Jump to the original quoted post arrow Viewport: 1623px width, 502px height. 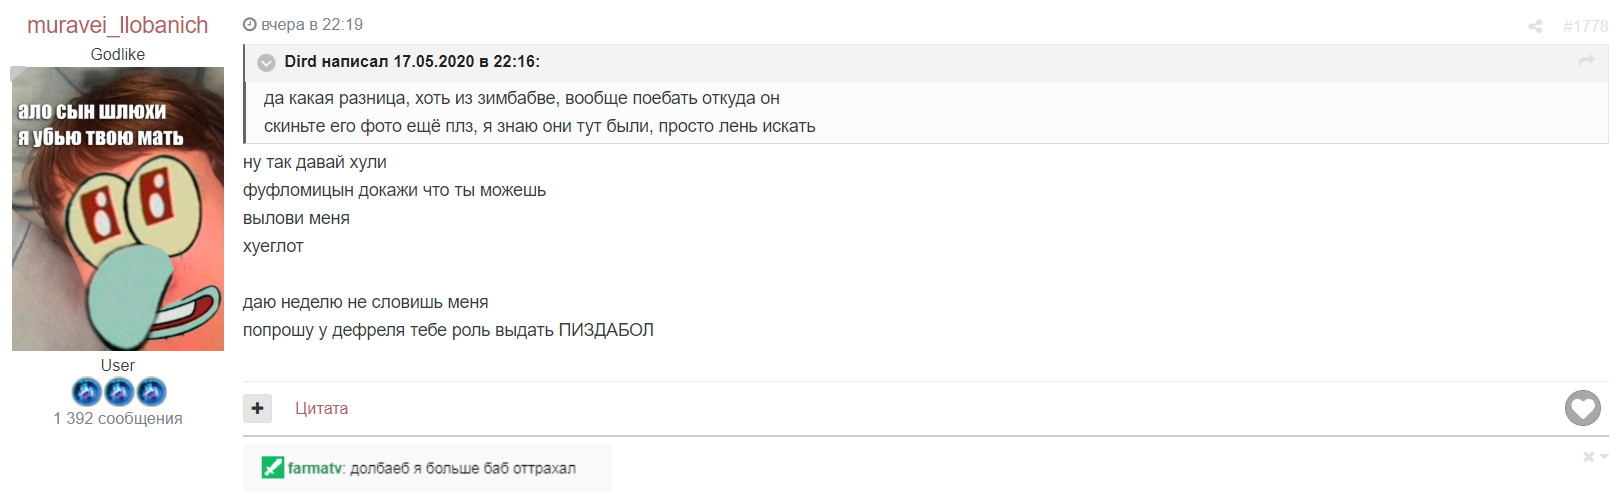point(1586,62)
